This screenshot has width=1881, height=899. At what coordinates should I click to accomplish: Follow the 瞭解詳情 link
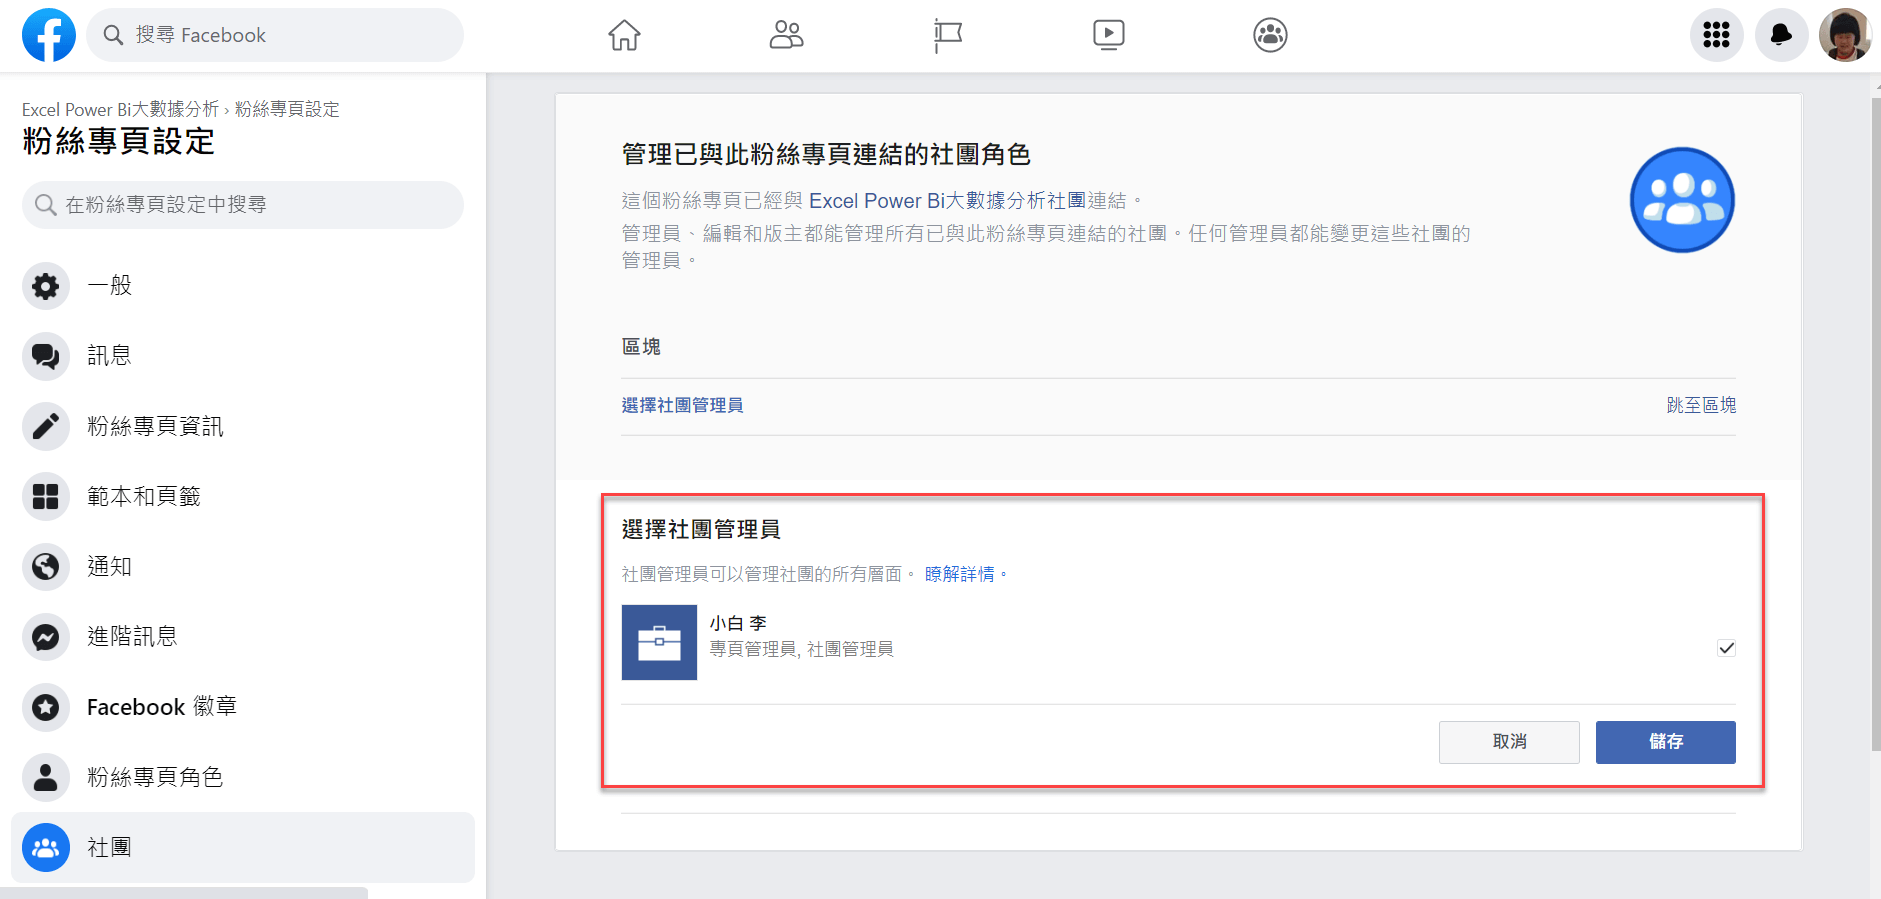coord(960,574)
